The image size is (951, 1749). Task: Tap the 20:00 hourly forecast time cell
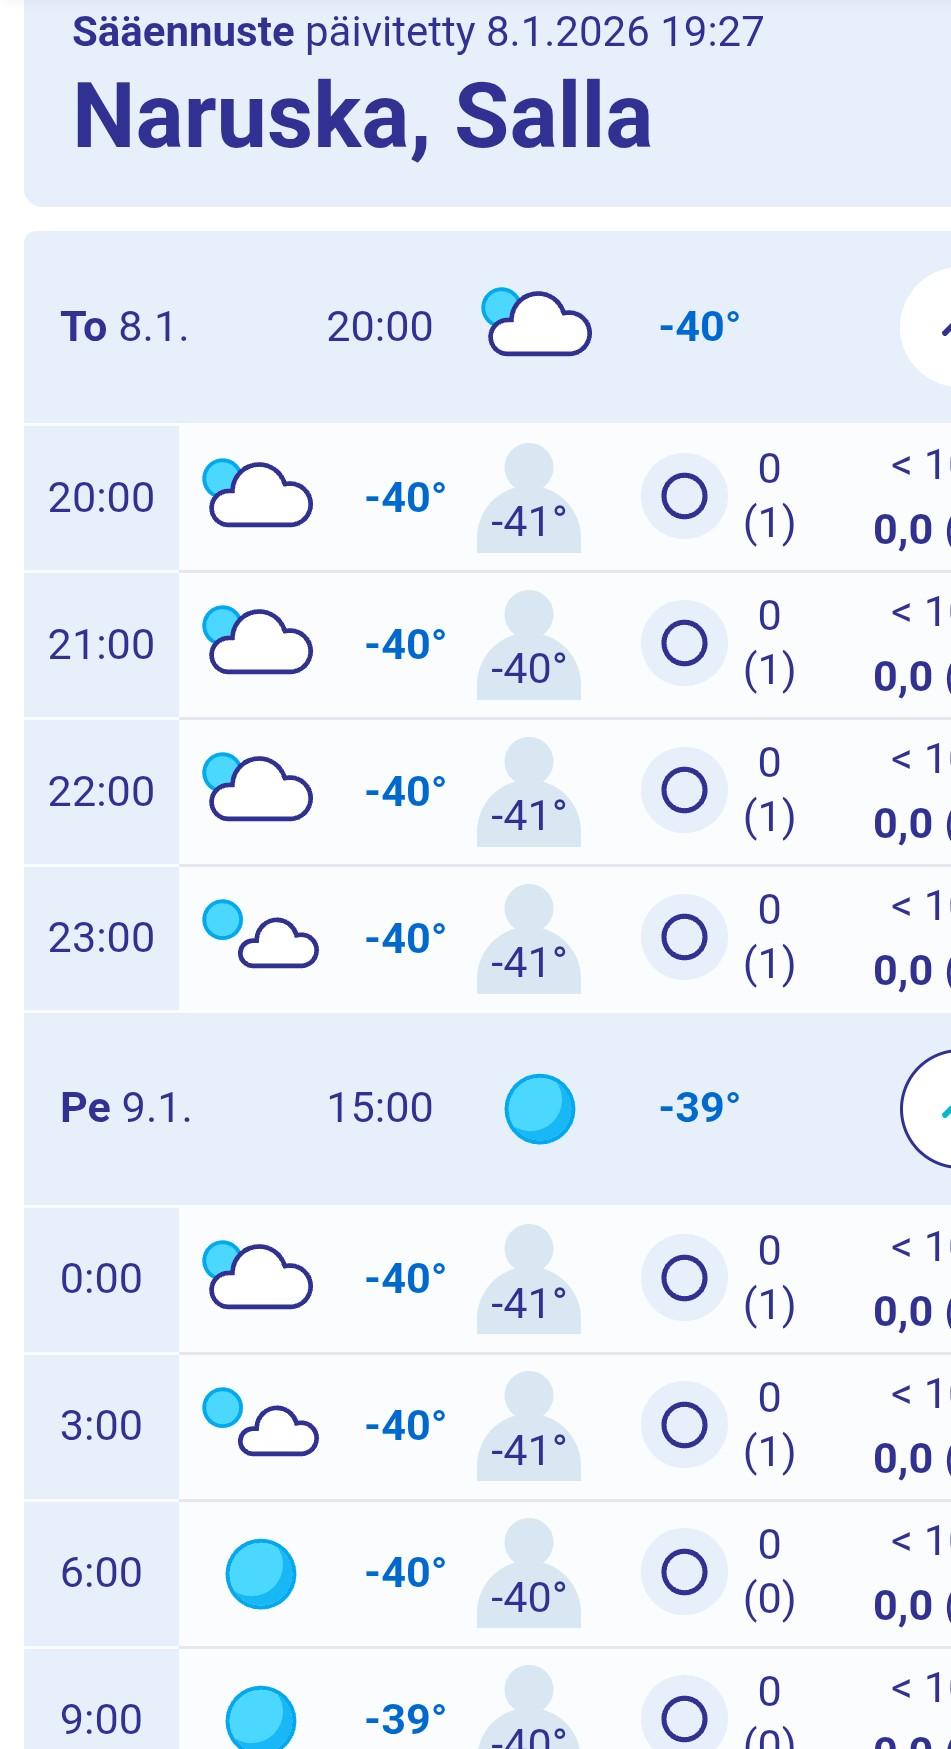[101, 497]
